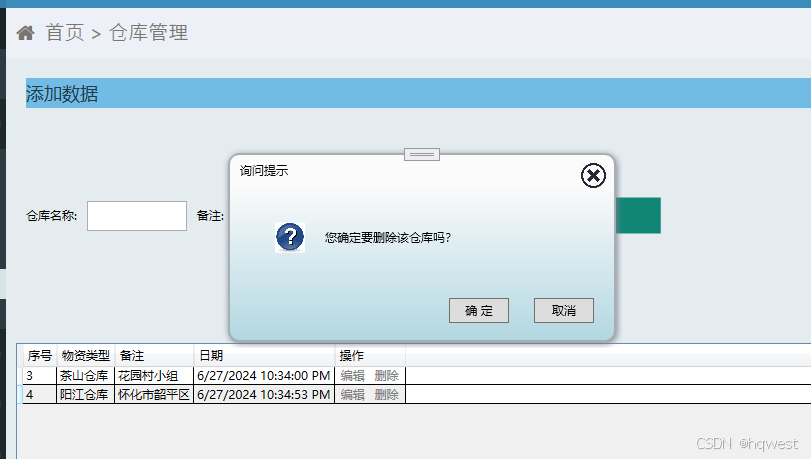Image resolution: width=811 pixels, height=459 pixels.
Task: Select the 物资类型 column header
Action: click(x=85, y=356)
